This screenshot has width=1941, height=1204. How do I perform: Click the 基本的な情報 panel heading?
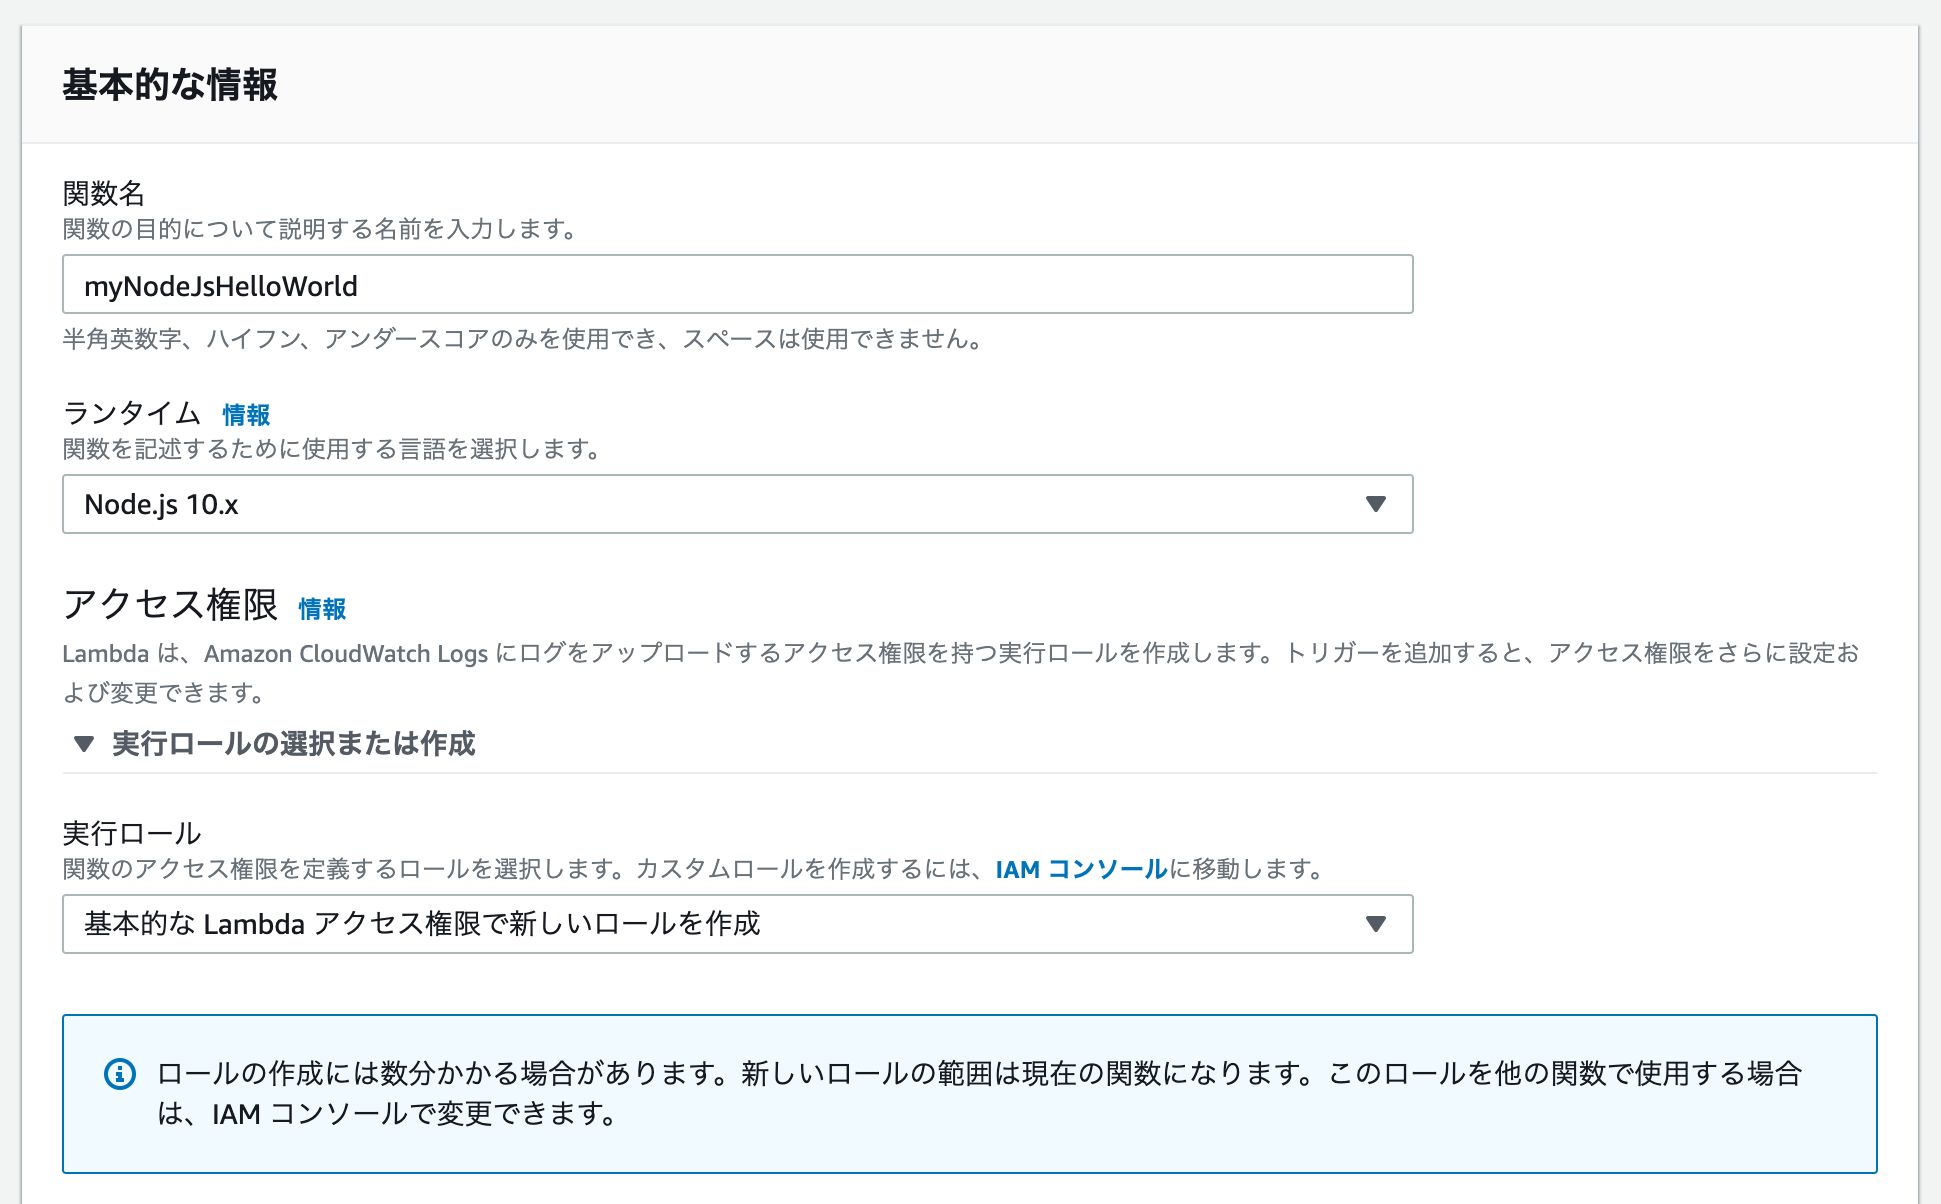[x=170, y=85]
